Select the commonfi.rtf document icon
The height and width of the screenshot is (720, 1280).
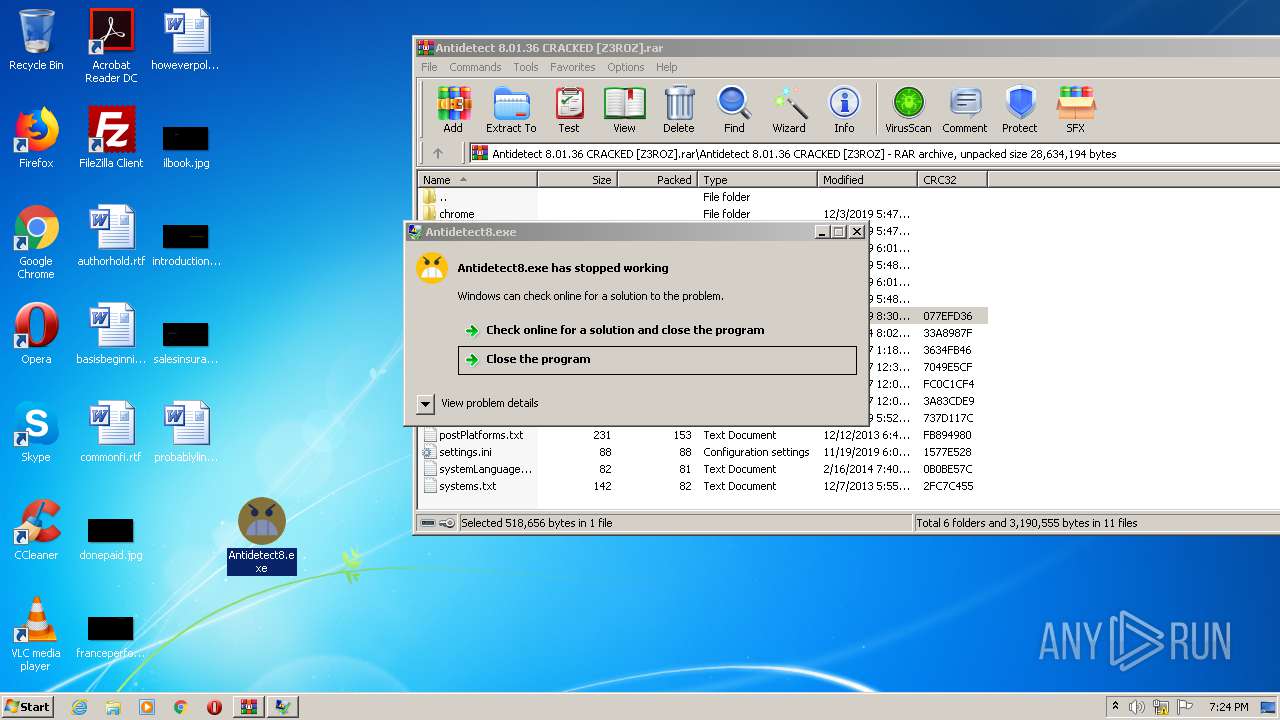[111, 432]
